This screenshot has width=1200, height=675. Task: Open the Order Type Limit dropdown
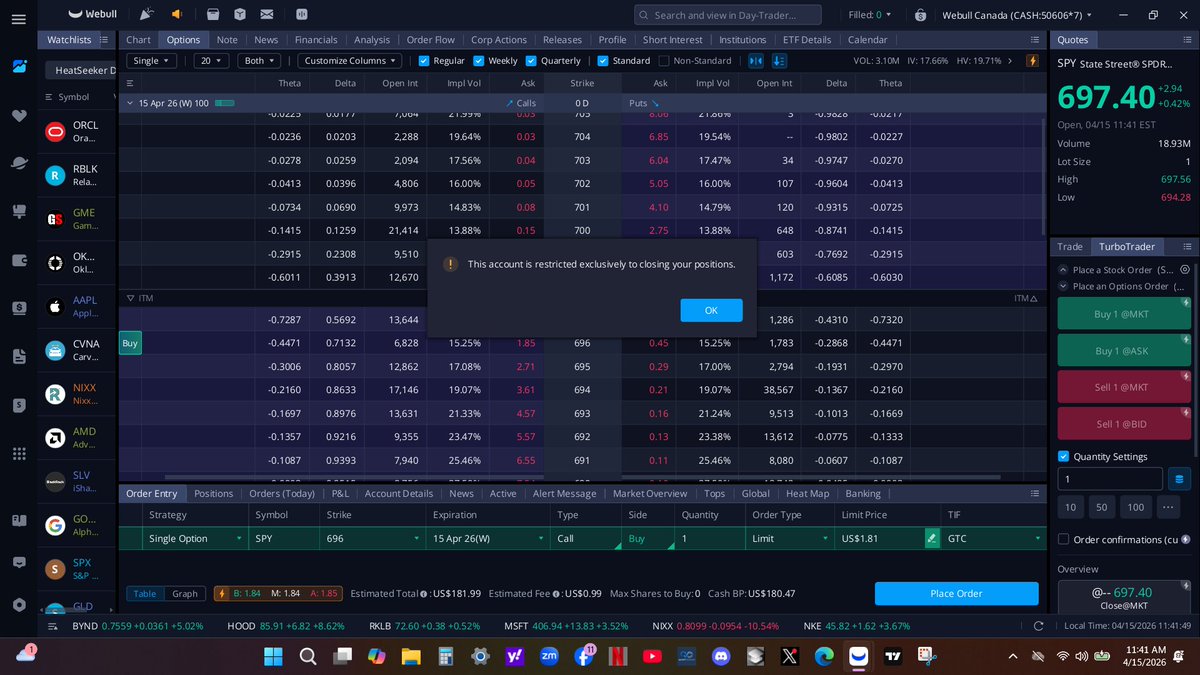pyautogui.click(x=789, y=538)
